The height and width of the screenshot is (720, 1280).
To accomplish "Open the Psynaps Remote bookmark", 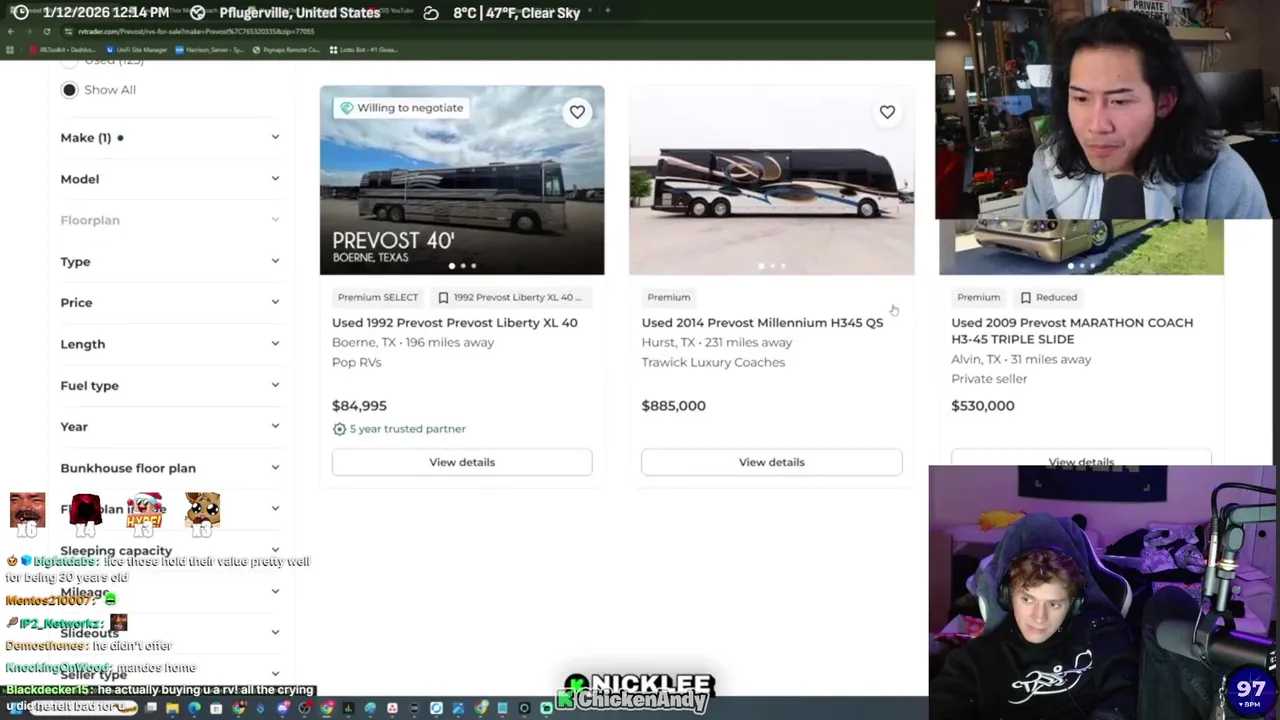I will coord(287,50).
